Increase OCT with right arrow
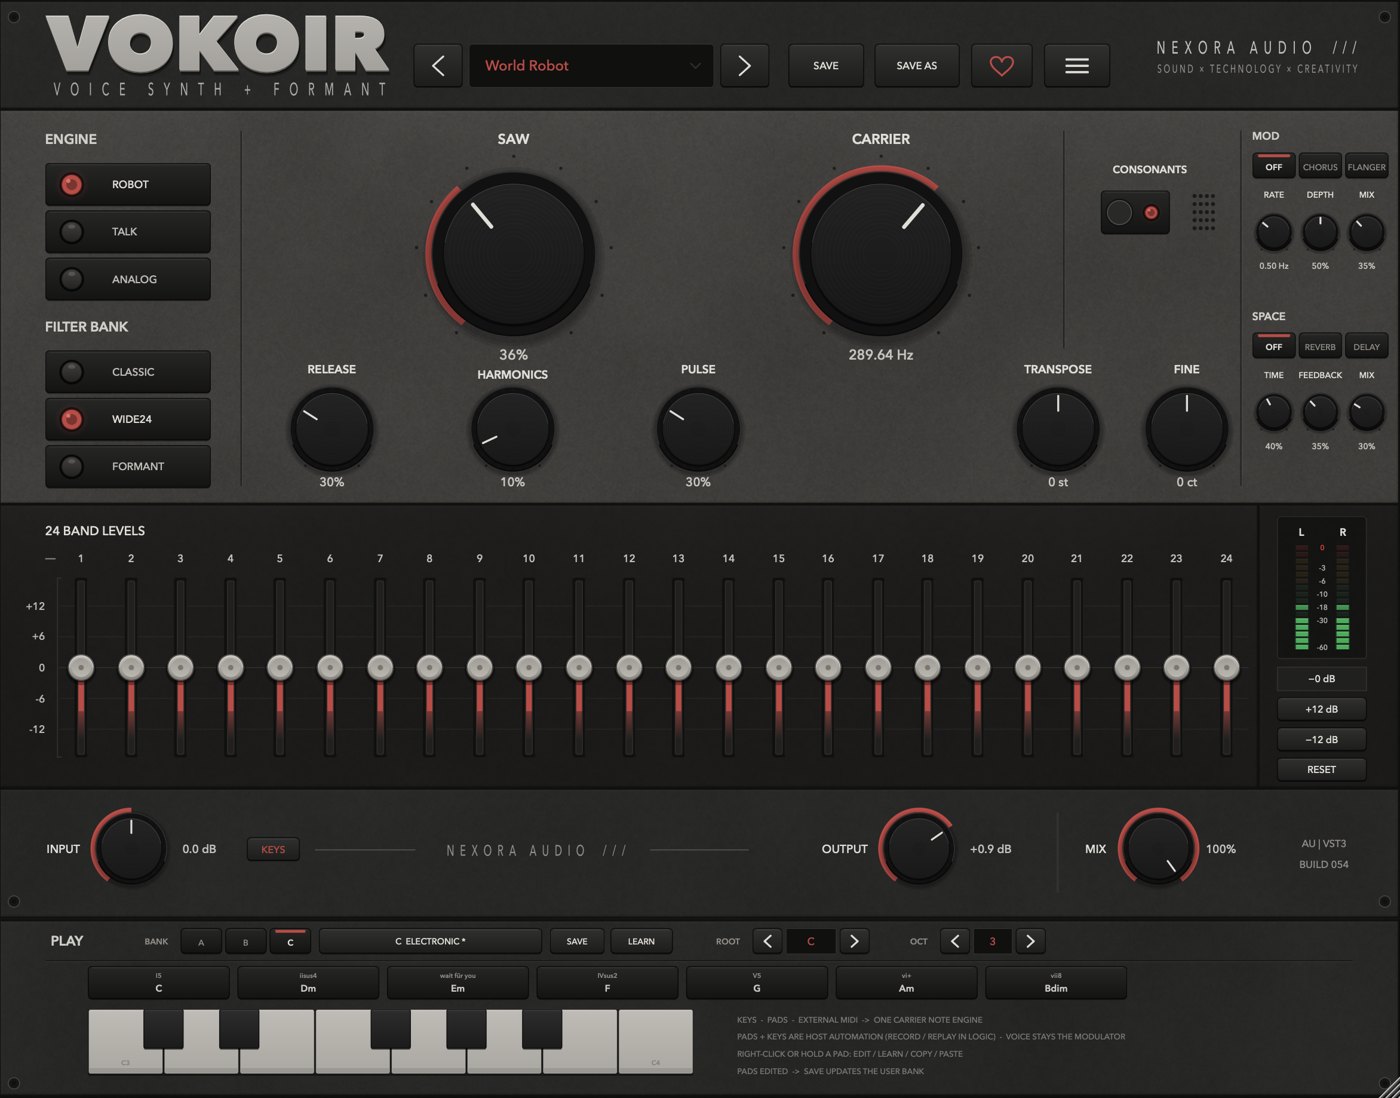Viewport: 1400px width, 1098px height. [1031, 941]
